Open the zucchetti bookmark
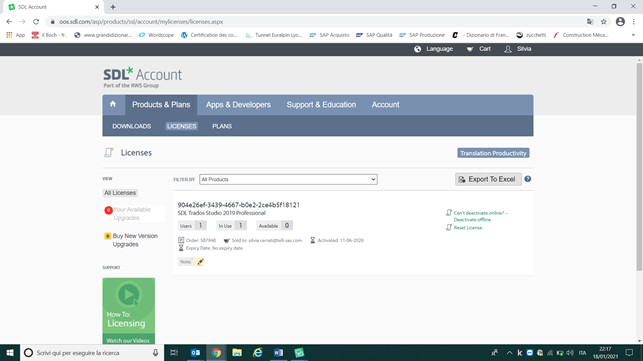This screenshot has width=643, height=361. pyautogui.click(x=531, y=35)
